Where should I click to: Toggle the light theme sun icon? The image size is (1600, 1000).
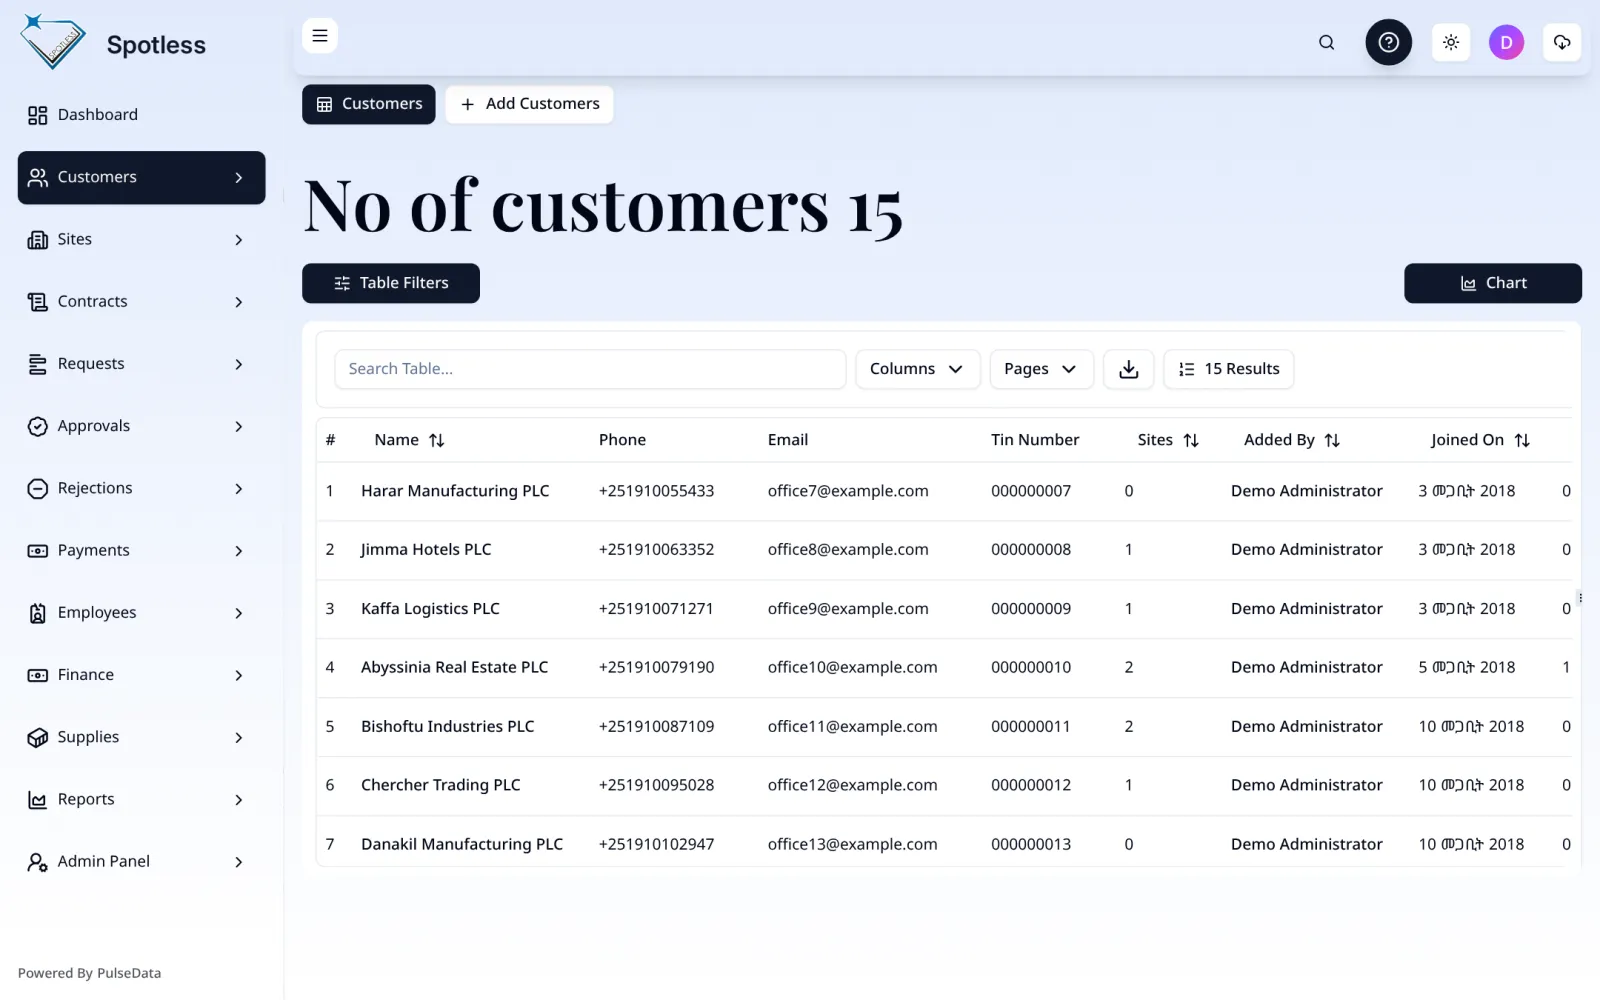click(x=1451, y=42)
